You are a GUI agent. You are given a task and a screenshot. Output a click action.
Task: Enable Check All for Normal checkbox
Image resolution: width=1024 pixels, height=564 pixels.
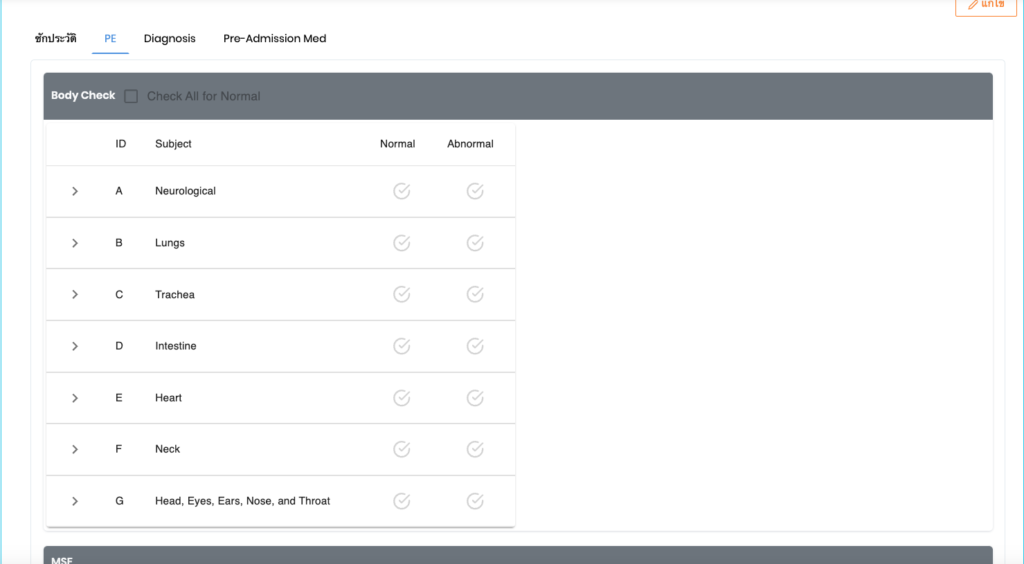pyautogui.click(x=131, y=97)
